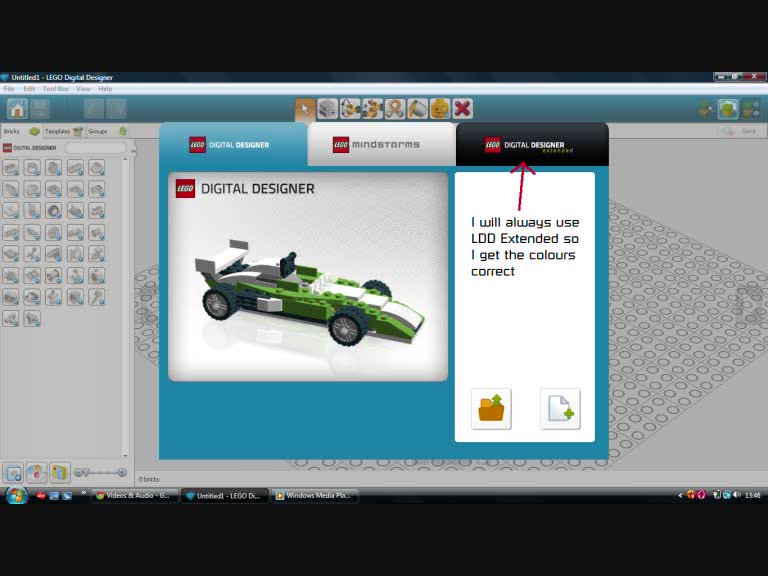Activate the Hinge tool
The width and height of the screenshot is (768, 576).
tap(350, 109)
